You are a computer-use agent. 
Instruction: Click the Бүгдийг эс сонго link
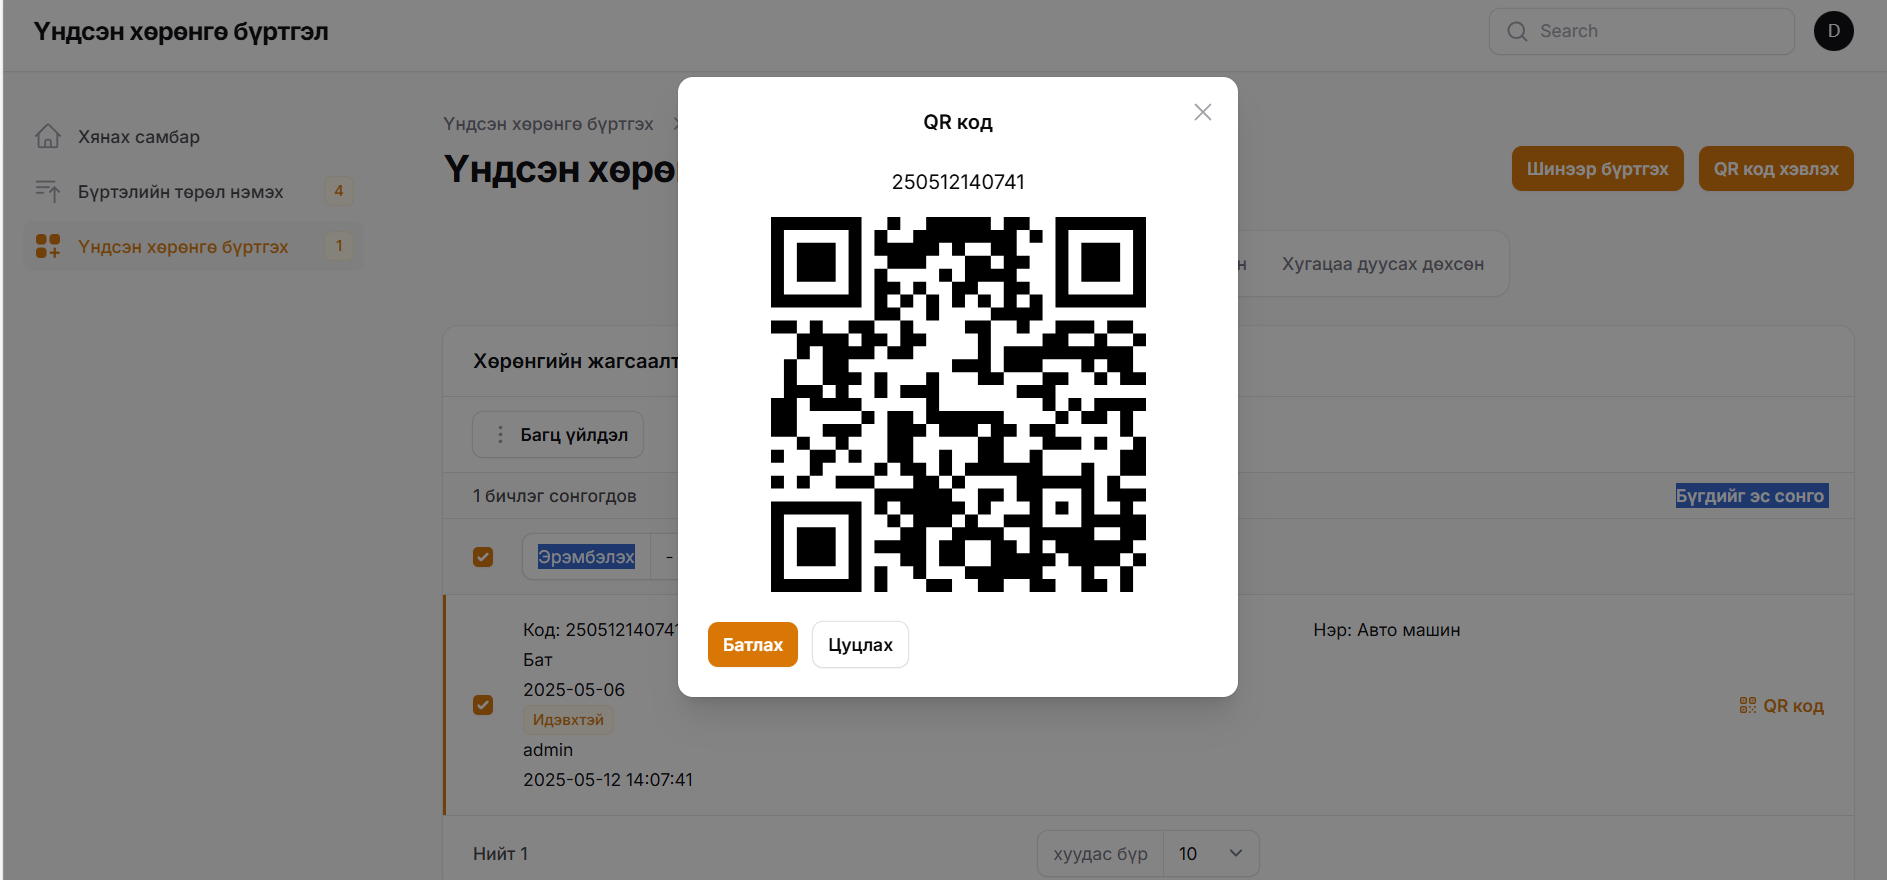tap(1751, 496)
